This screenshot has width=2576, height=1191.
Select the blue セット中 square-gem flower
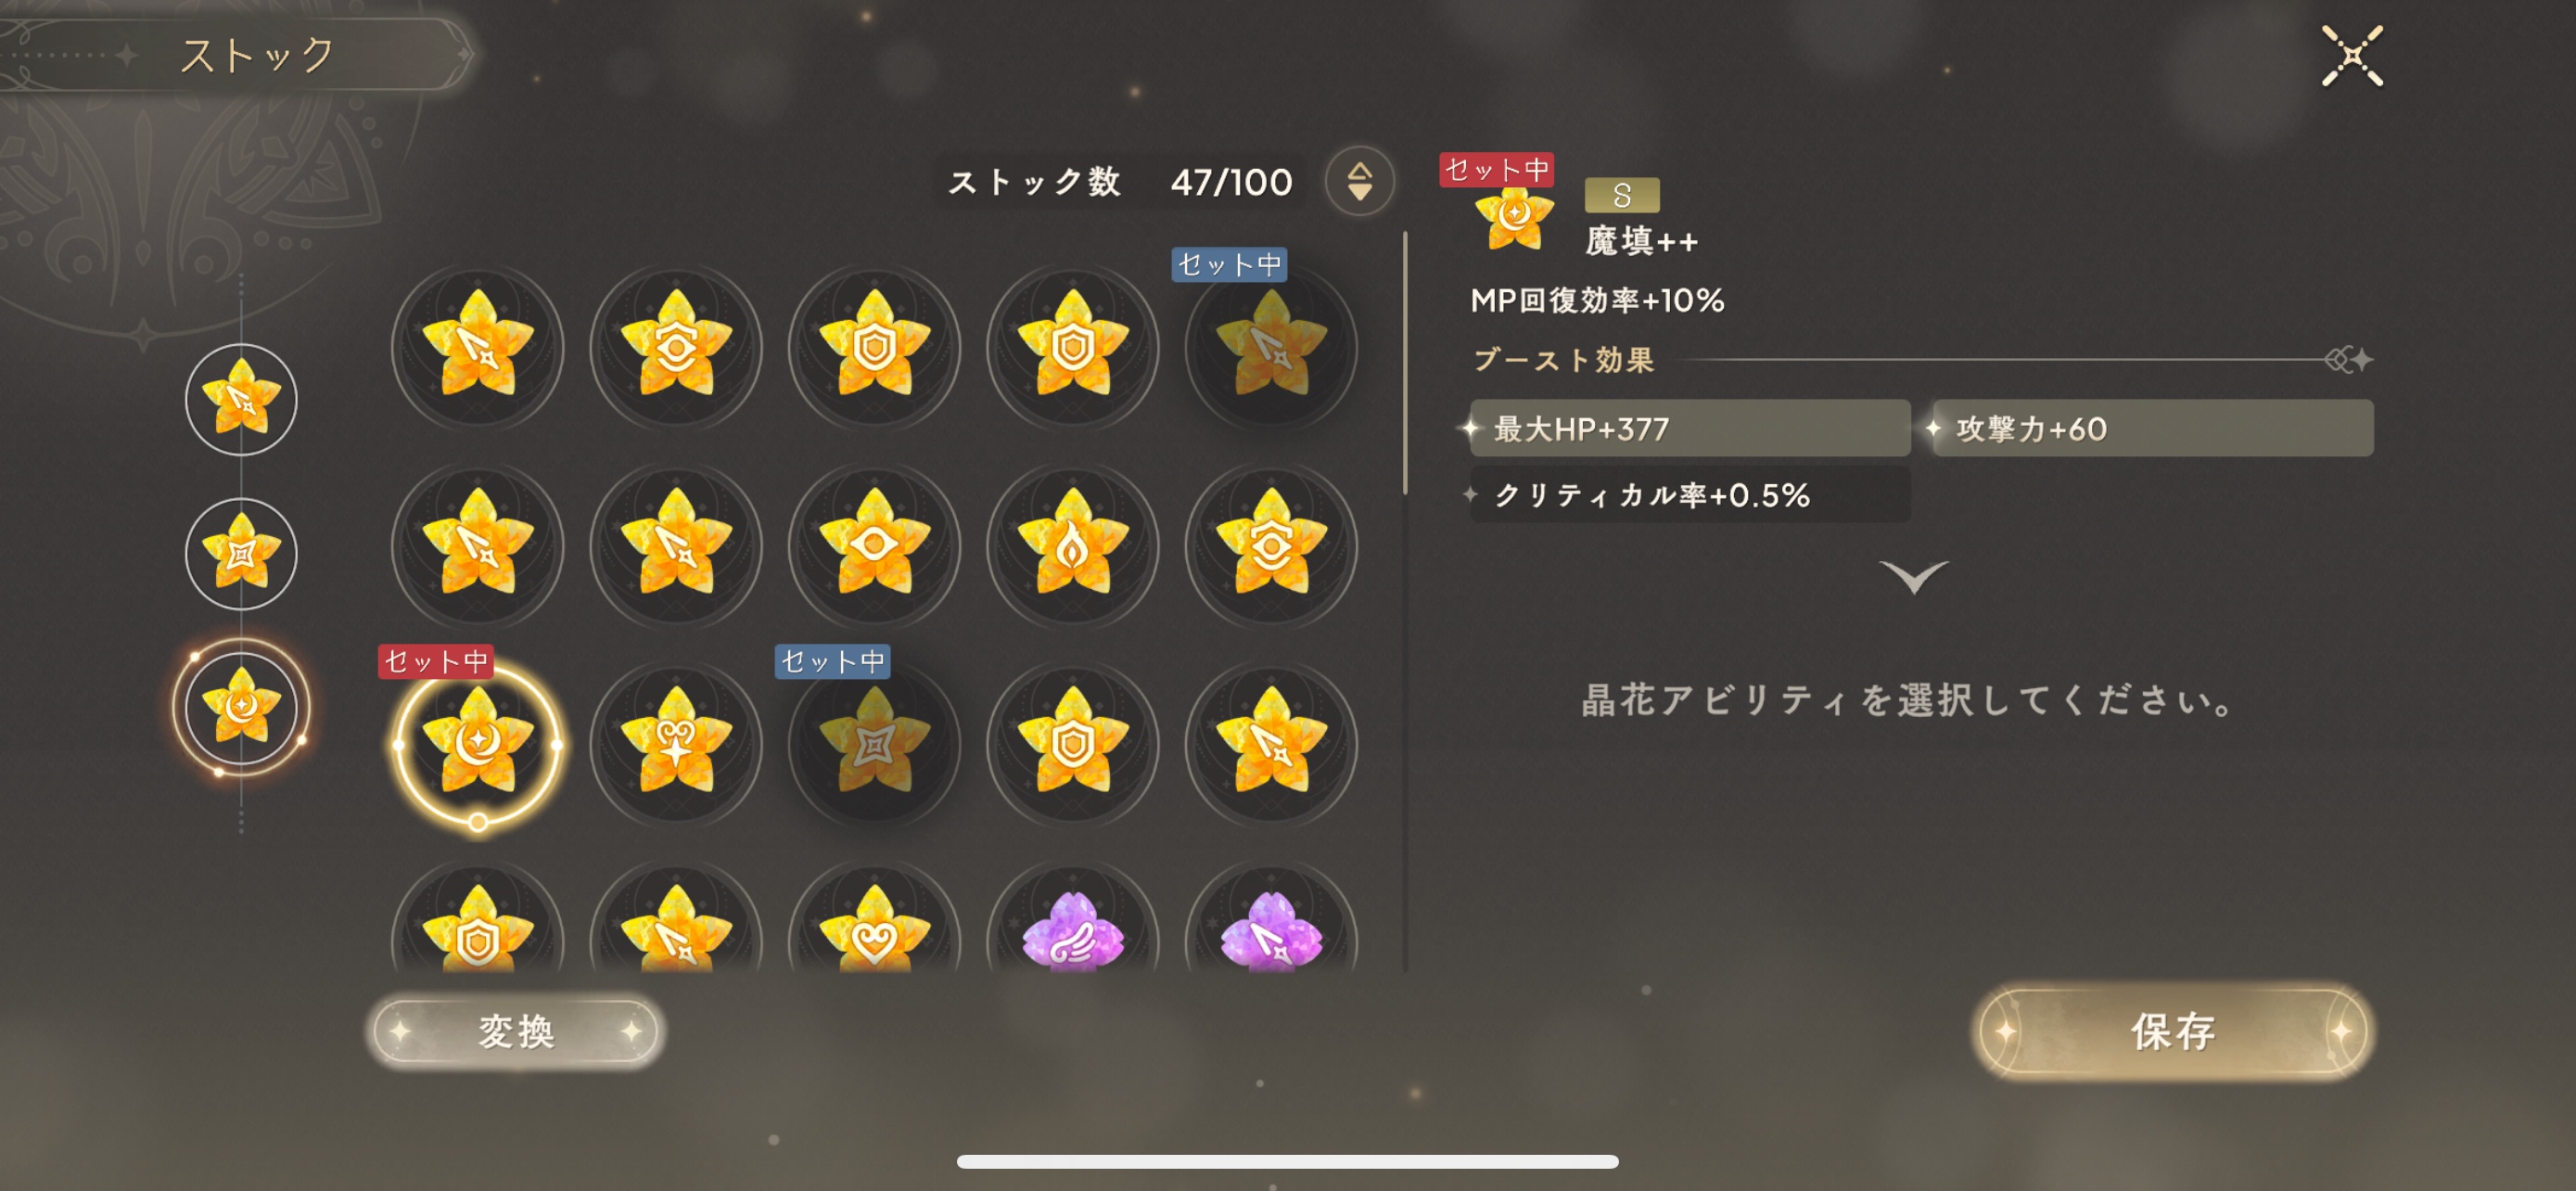(874, 743)
